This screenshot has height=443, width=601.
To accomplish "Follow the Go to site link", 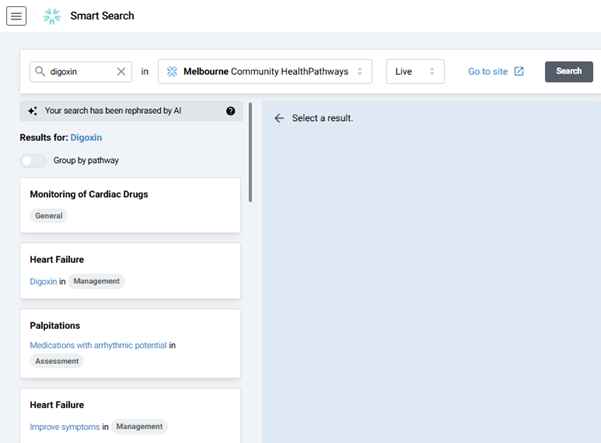I will pos(488,71).
